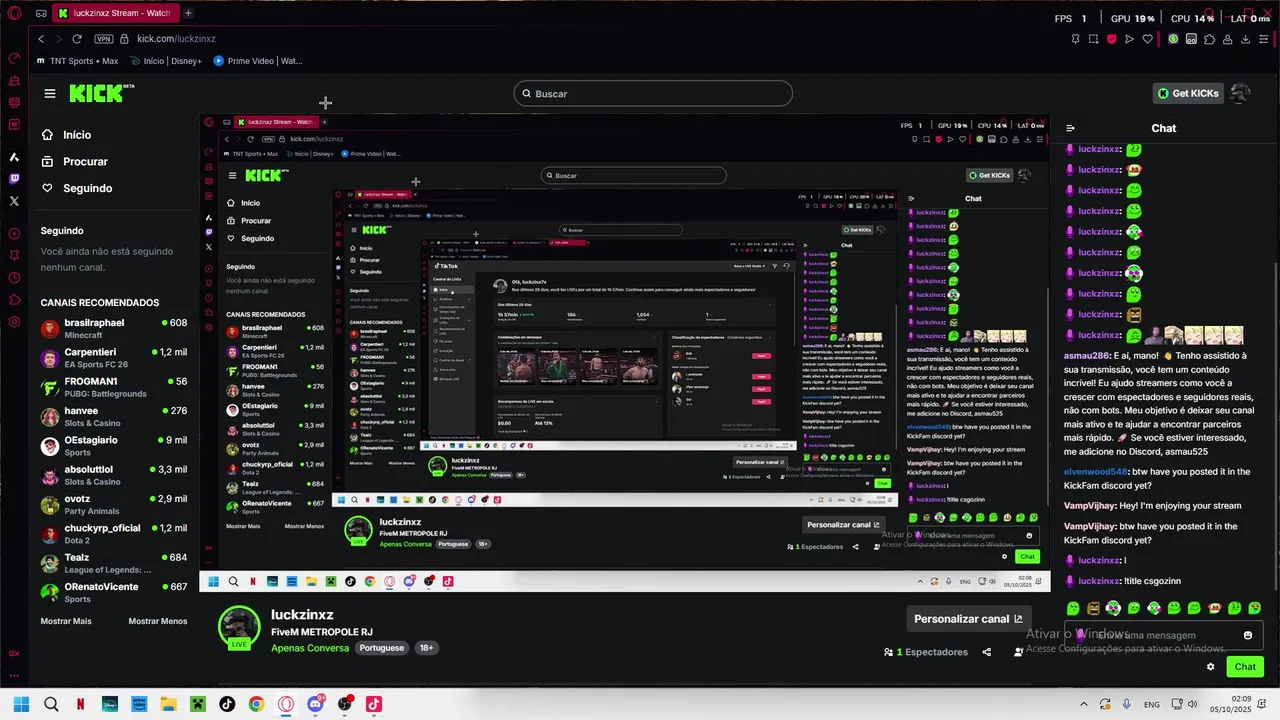Collapse list with Mostrar Menos
This screenshot has width=1280, height=720.
(x=158, y=621)
